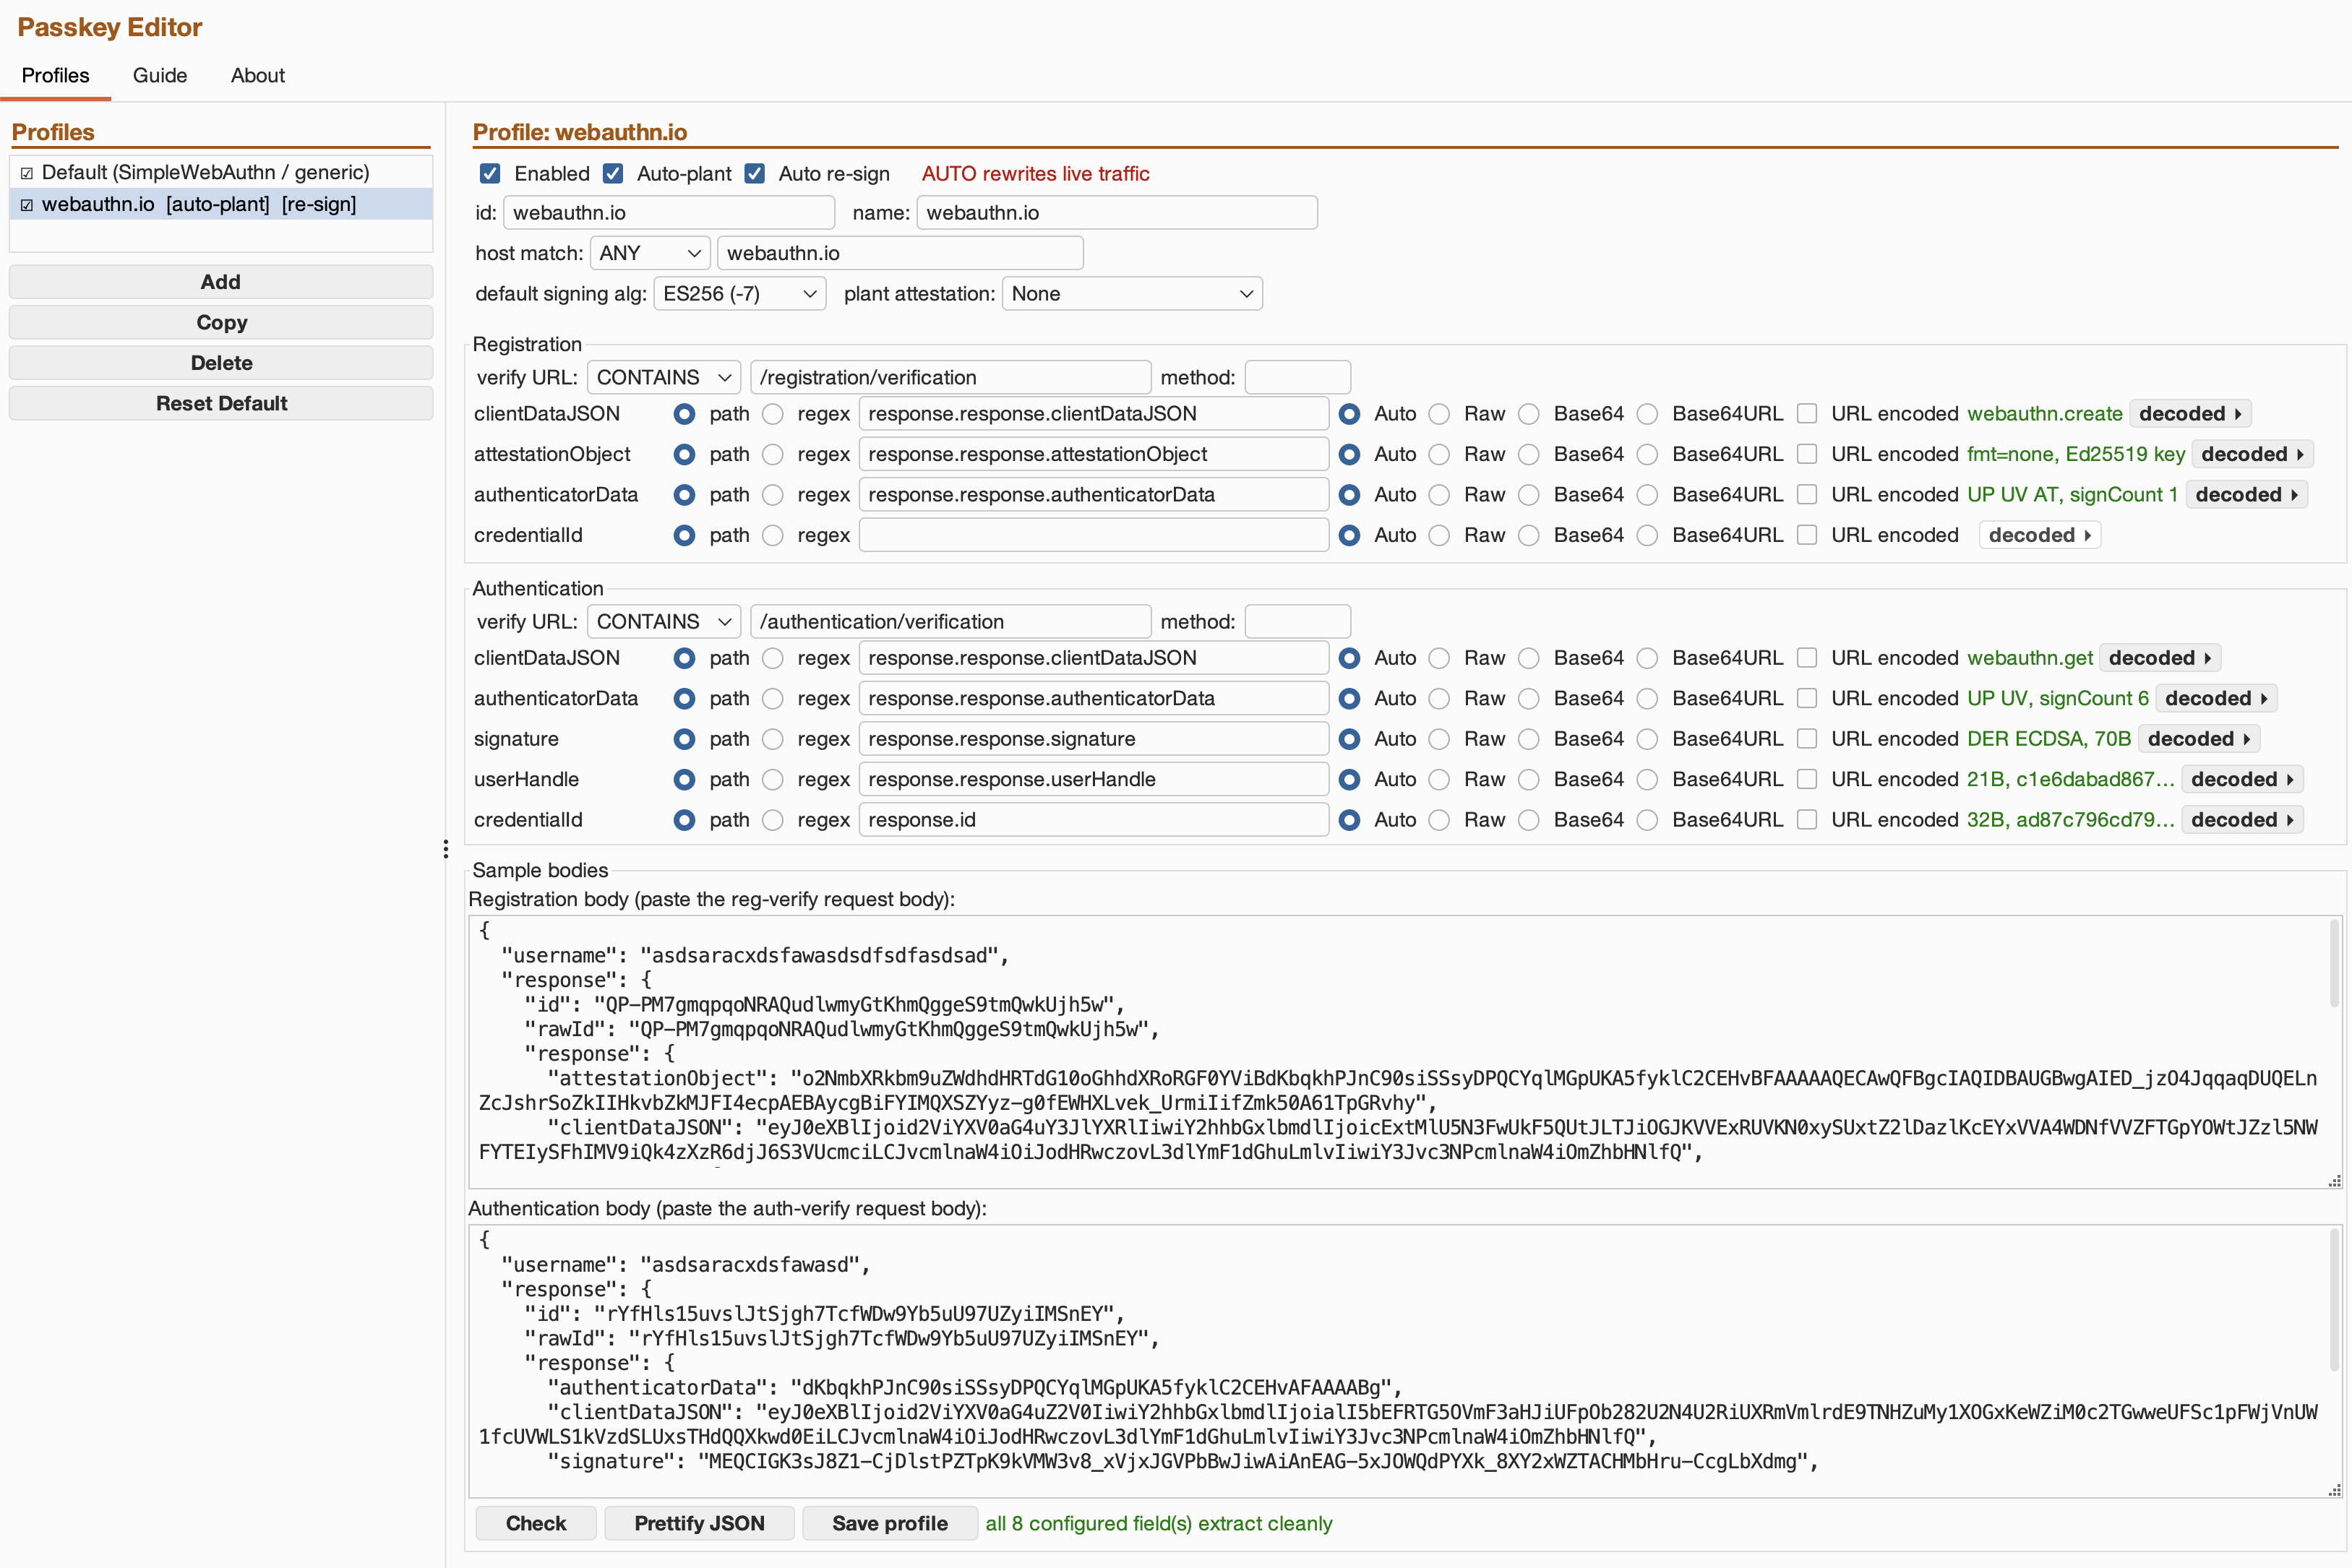Expand decoded for fmt=none, Ed25519 key row
Image resolution: width=2352 pixels, height=1568 pixels.
(x=2252, y=454)
